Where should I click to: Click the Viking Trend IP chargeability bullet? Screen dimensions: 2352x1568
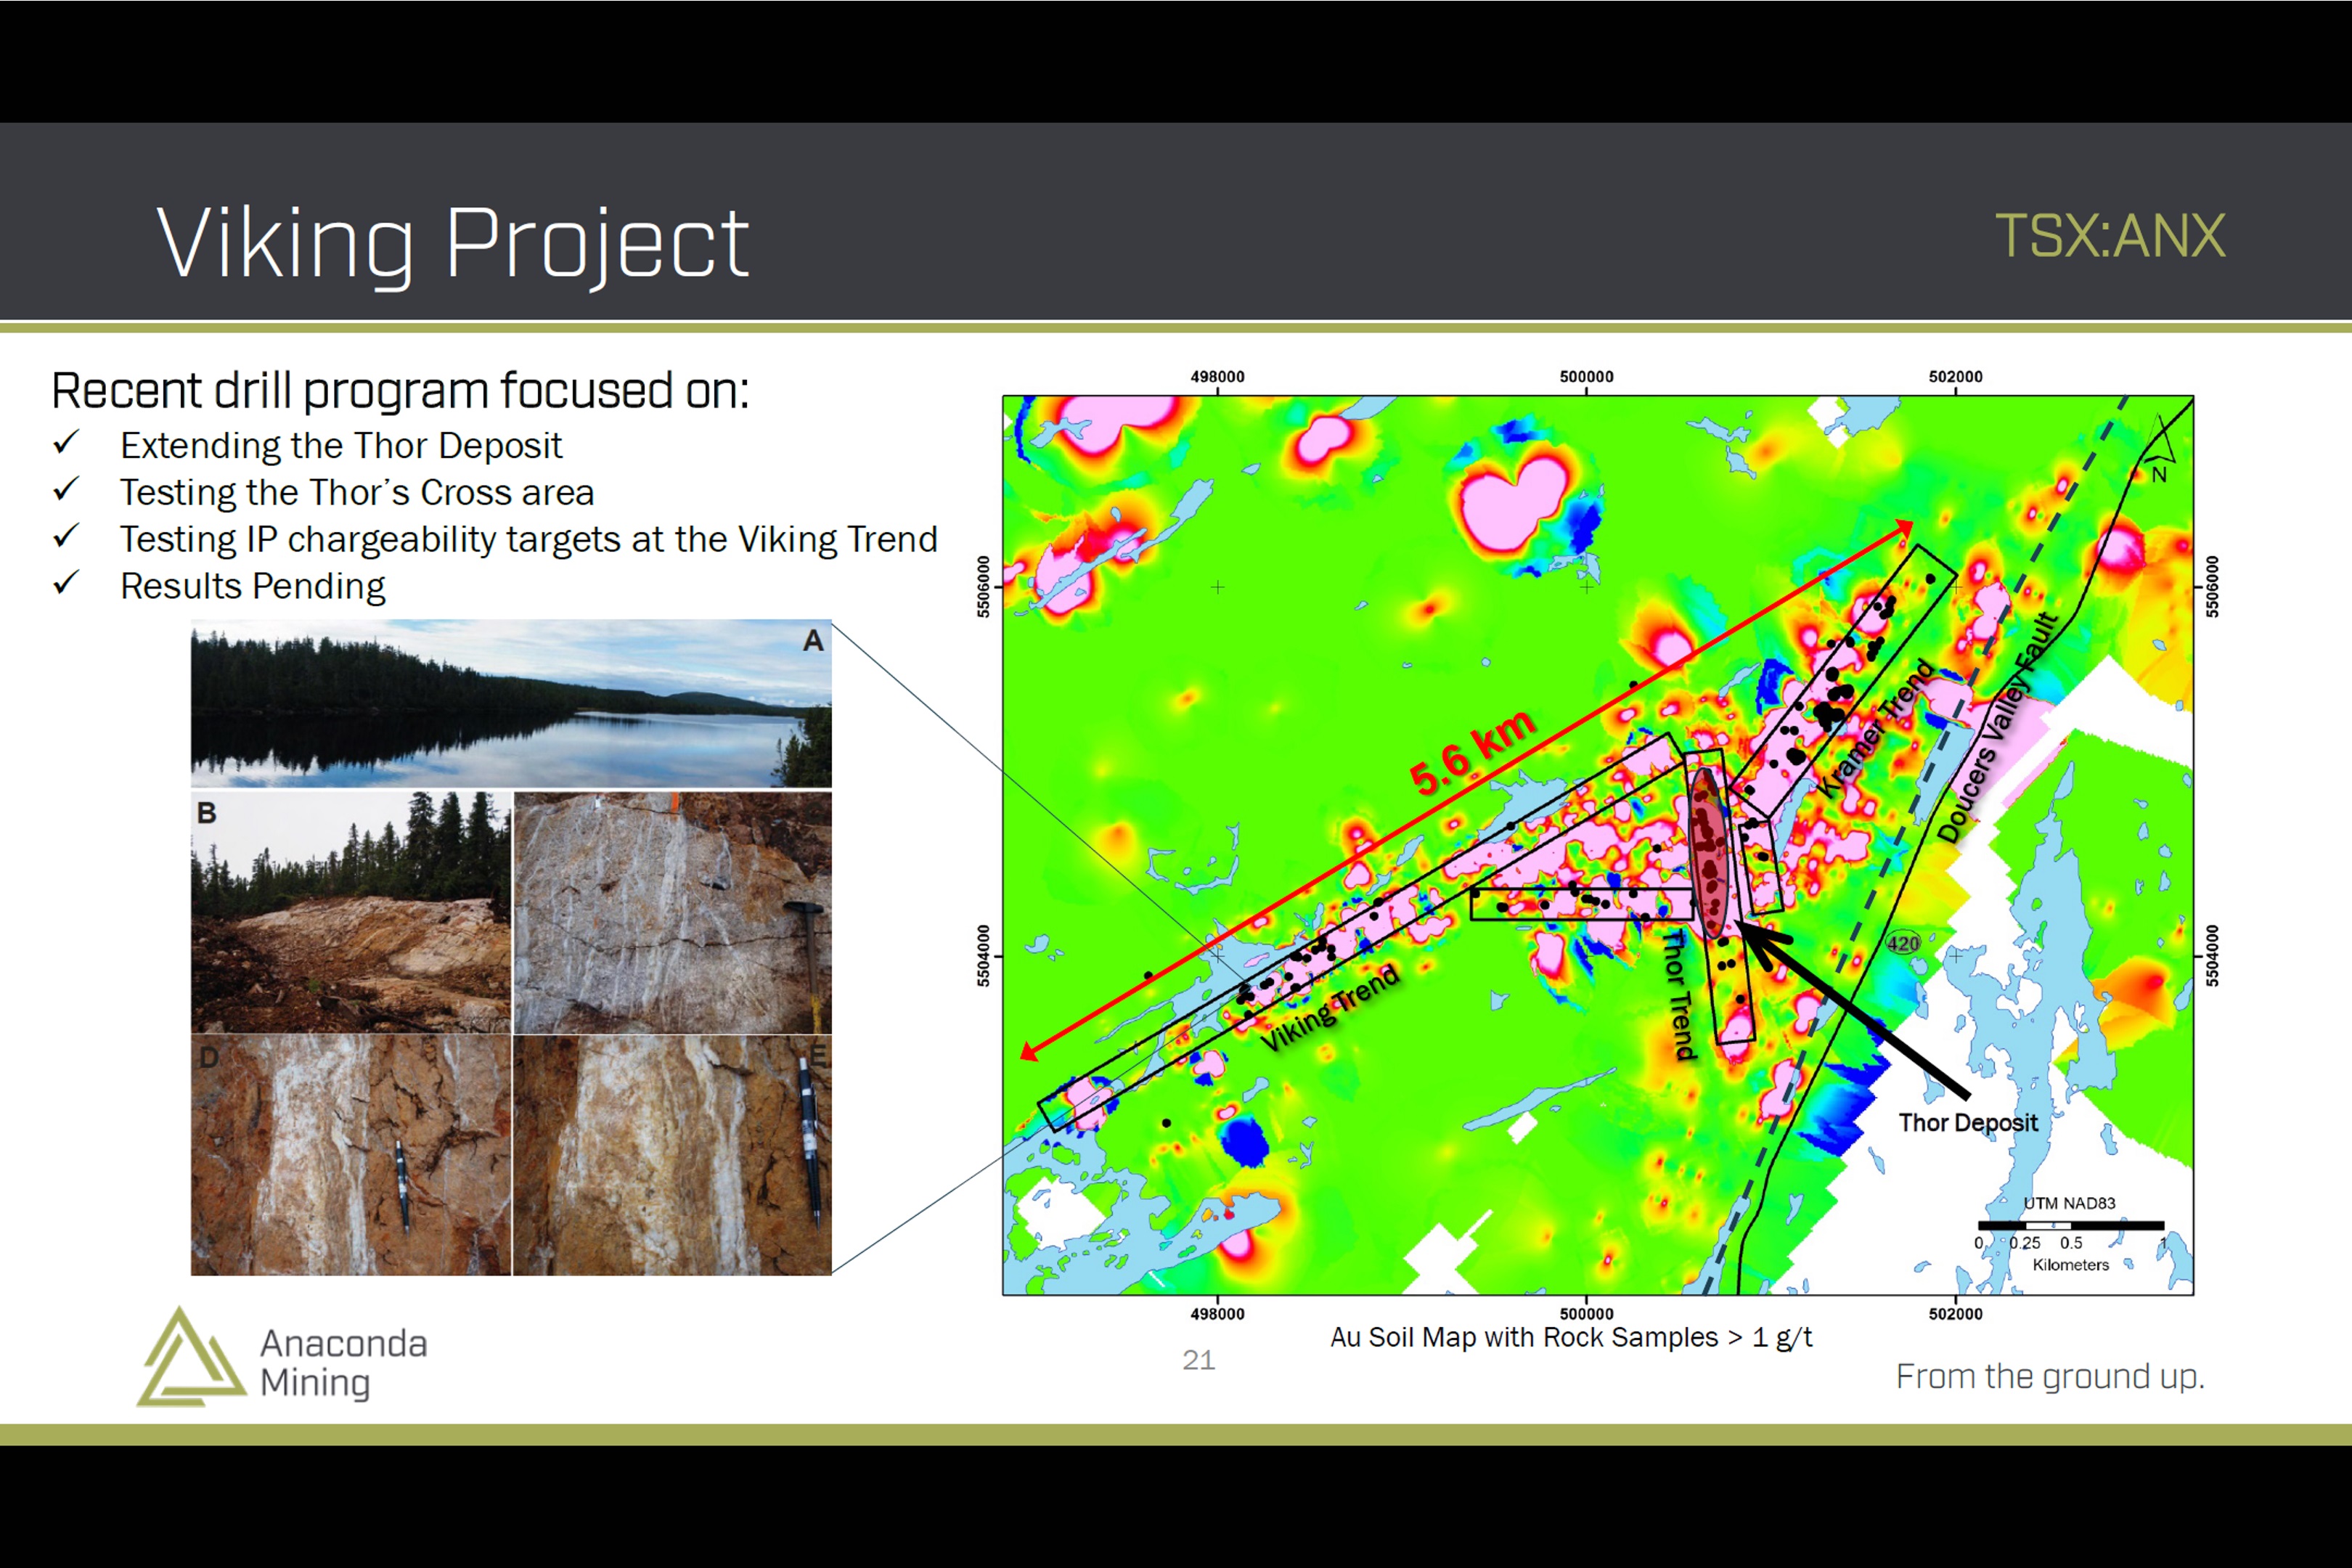click(x=529, y=540)
